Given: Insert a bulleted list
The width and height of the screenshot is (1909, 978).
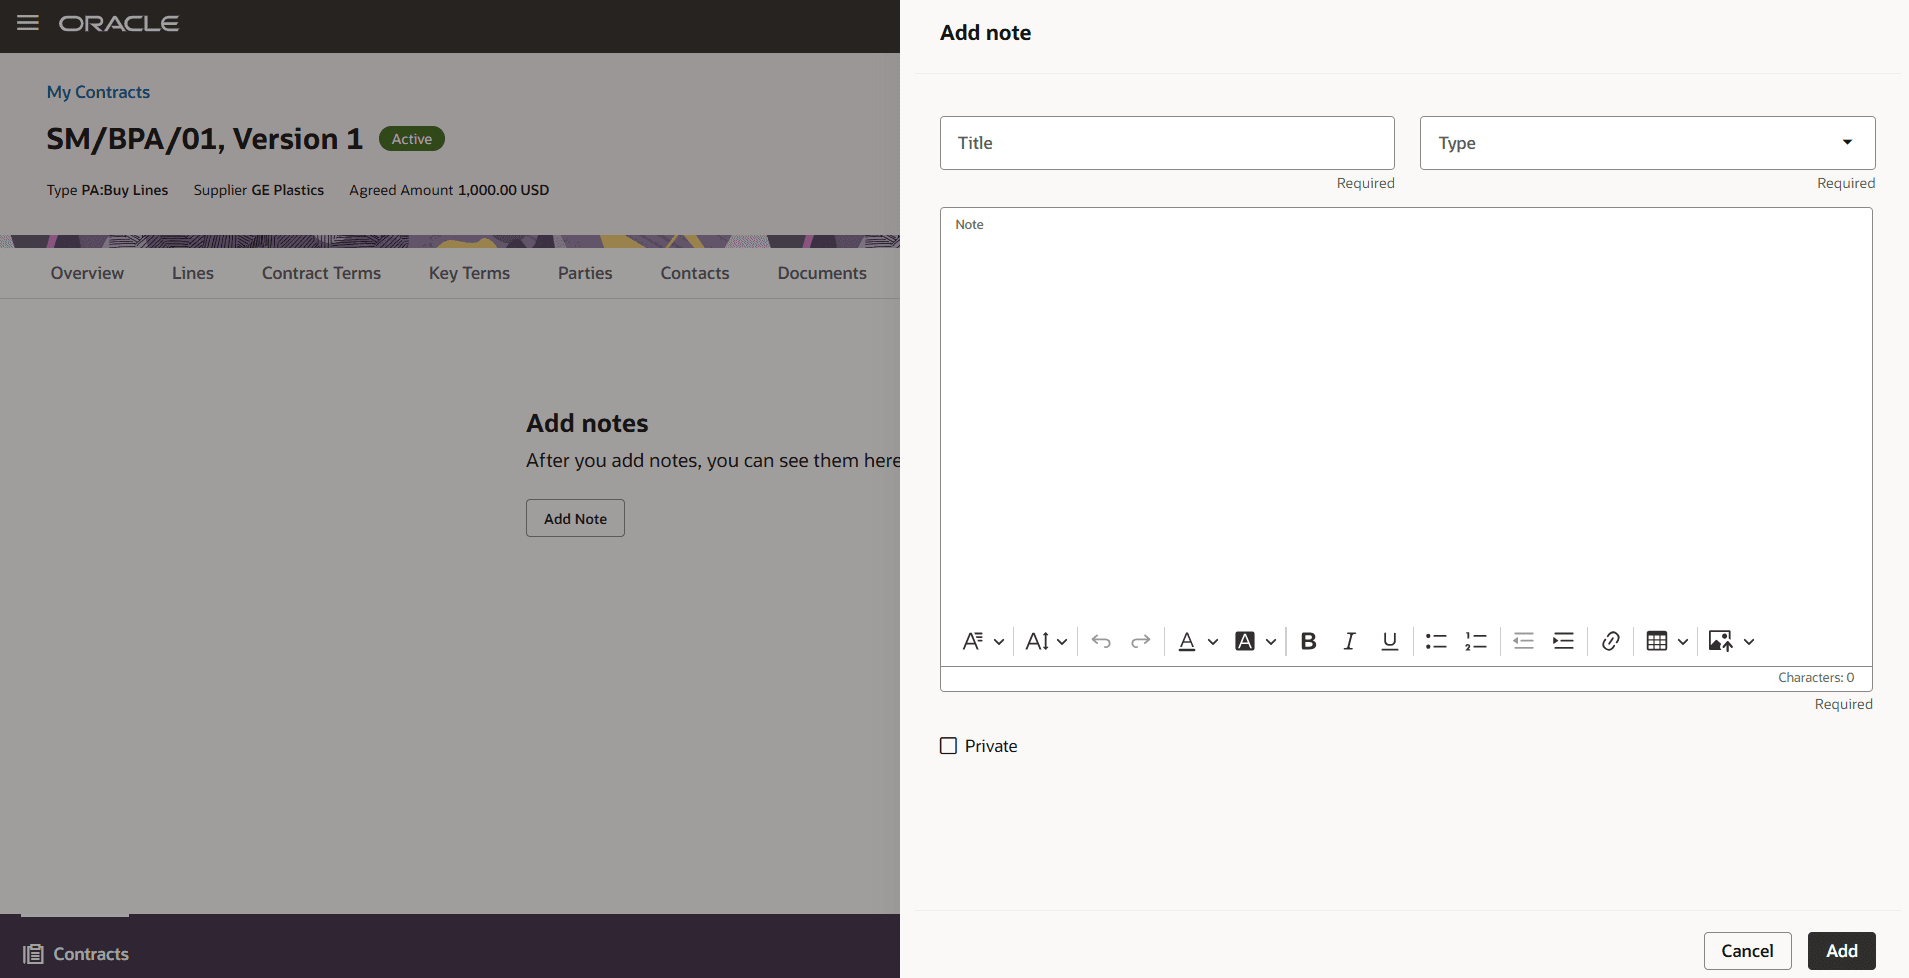Looking at the screenshot, I should click(1435, 641).
